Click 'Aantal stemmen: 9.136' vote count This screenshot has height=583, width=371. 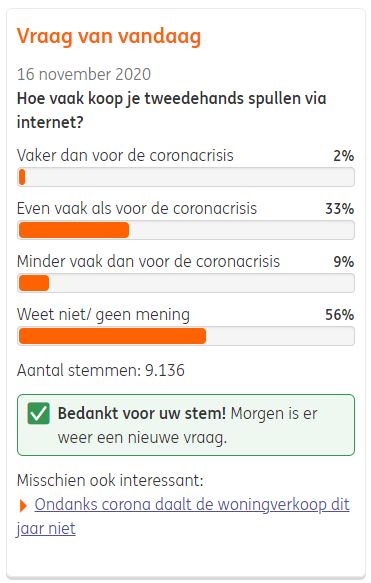pos(101,370)
